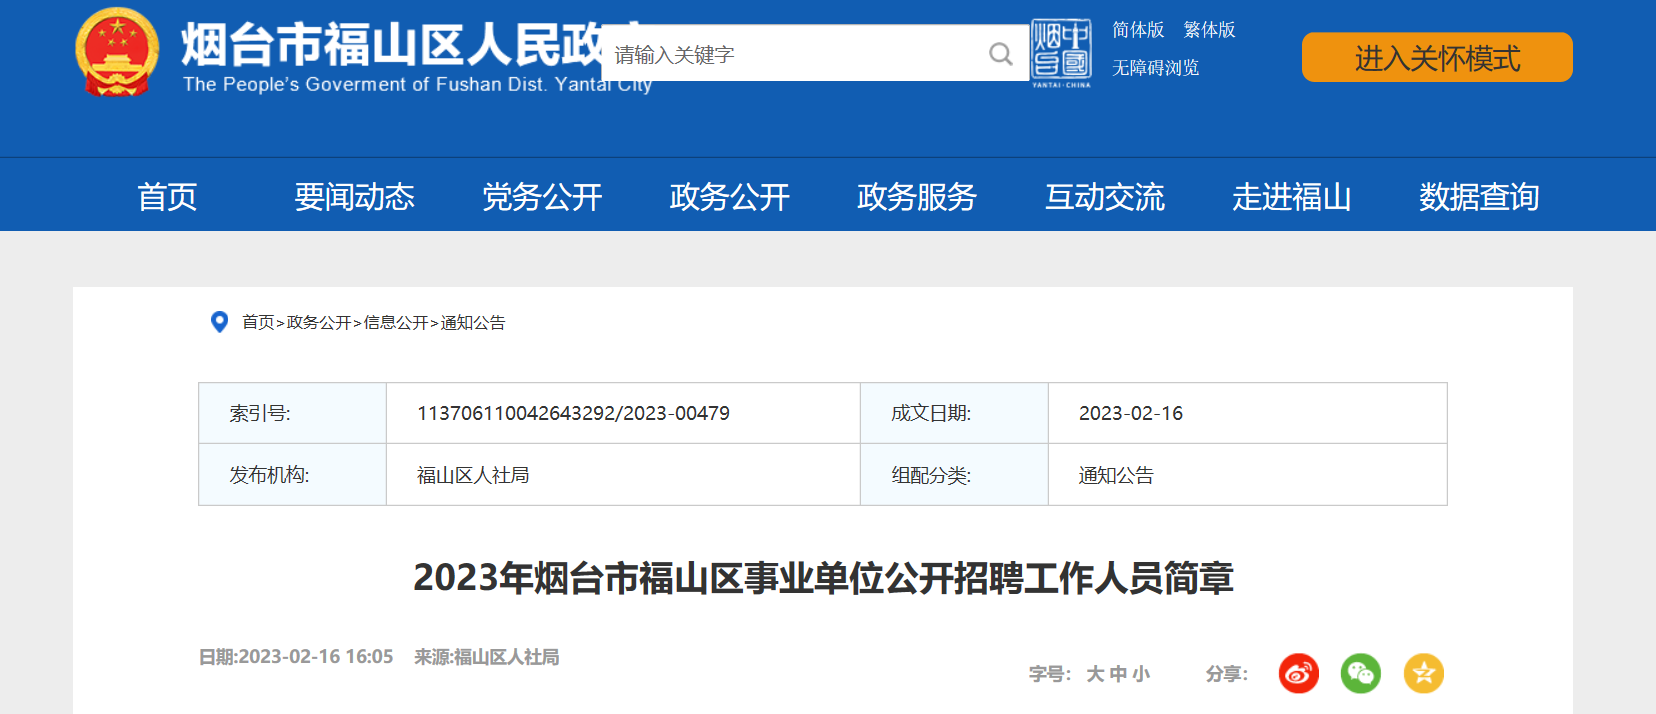Image resolution: width=1656 pixels, height=714 pixels.
Task: Open 政务服务 navigation menu
Action: click(917, 196)
